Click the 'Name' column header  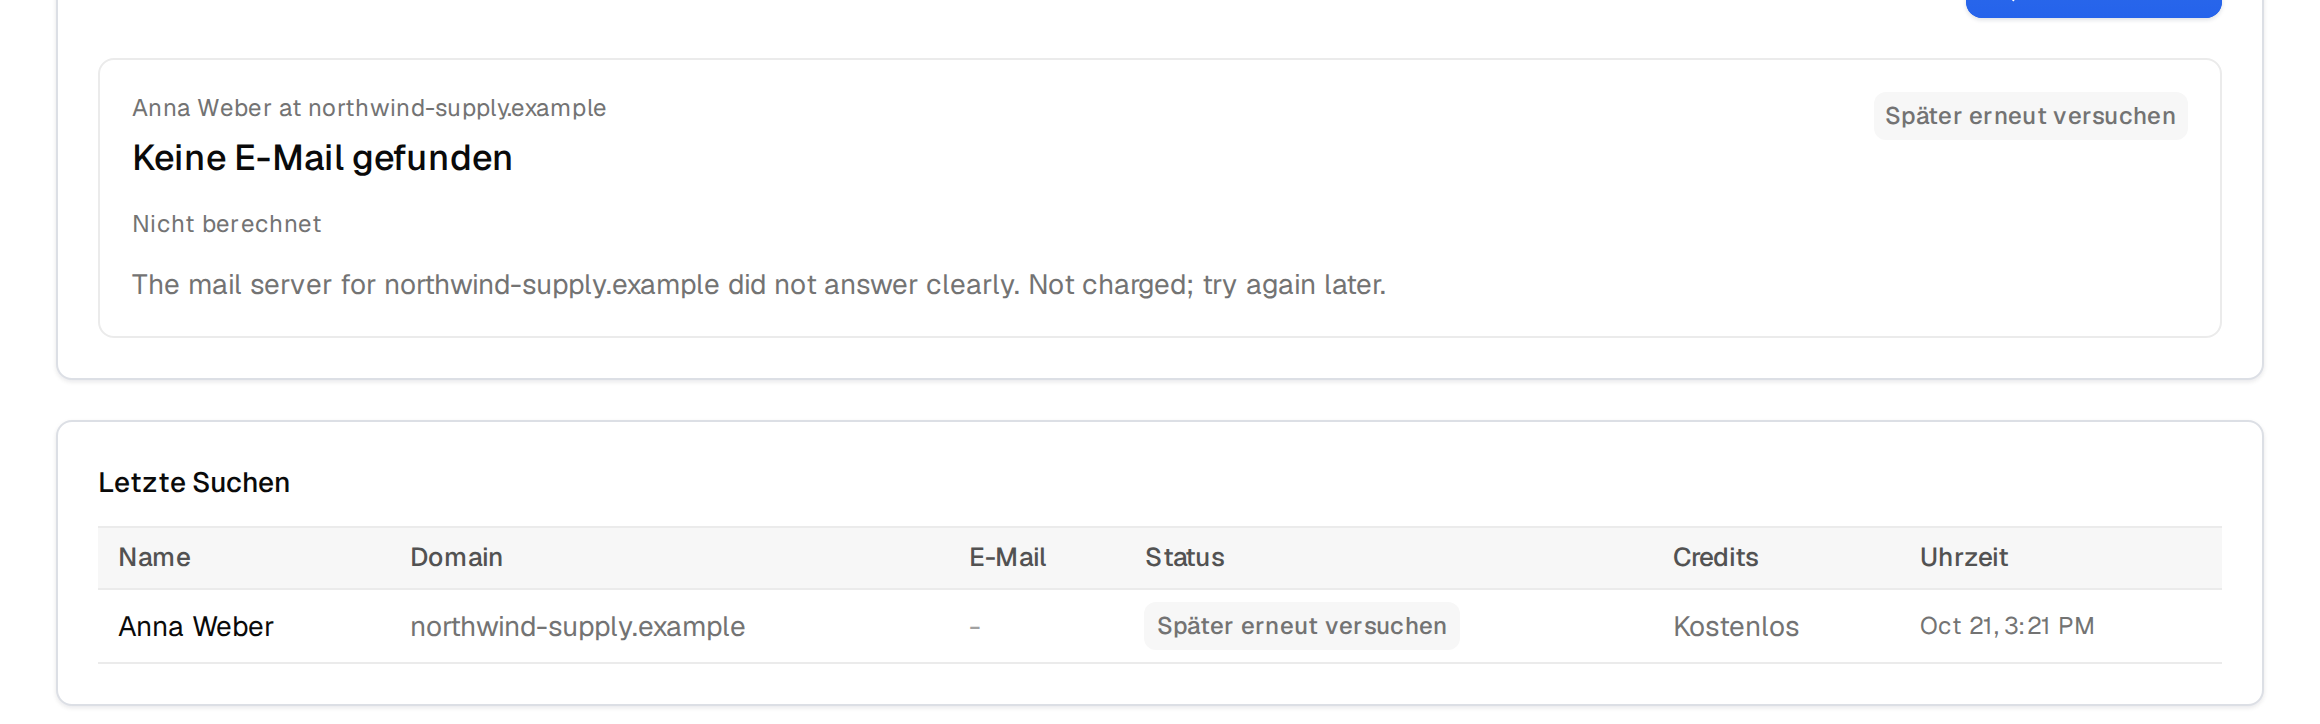point(154,557)
